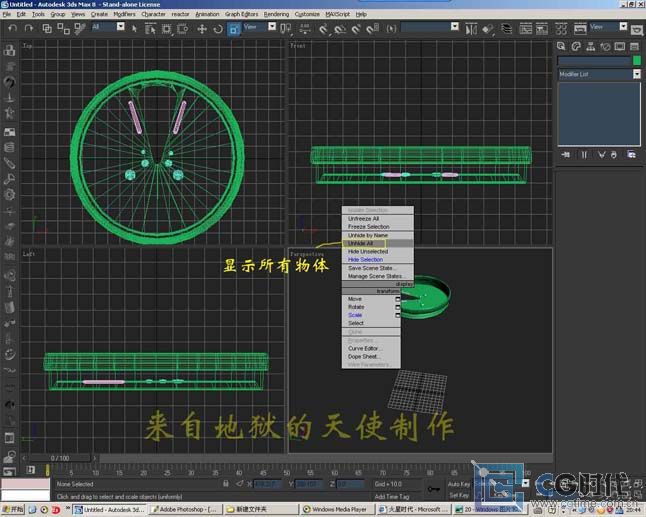Click the Auto Key button
Image resolution: width=646 pixels, height=517 pixels.
pos(459,484)
